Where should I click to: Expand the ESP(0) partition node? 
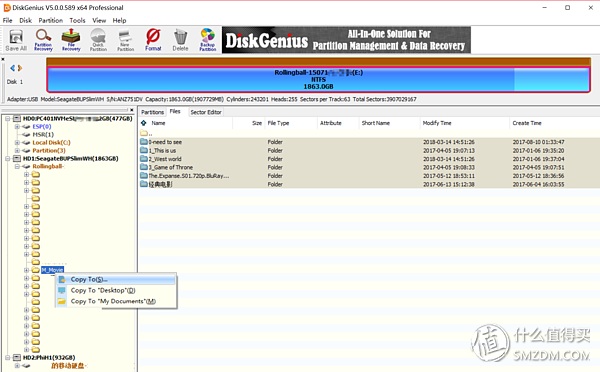tap(17, 127)
